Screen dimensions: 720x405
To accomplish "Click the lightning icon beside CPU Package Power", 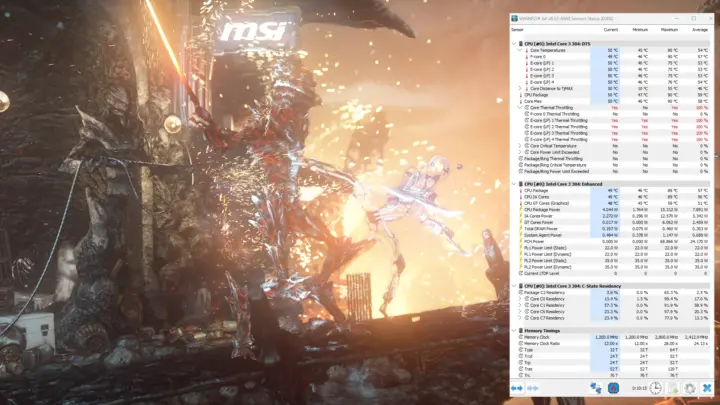I will 521,209.
